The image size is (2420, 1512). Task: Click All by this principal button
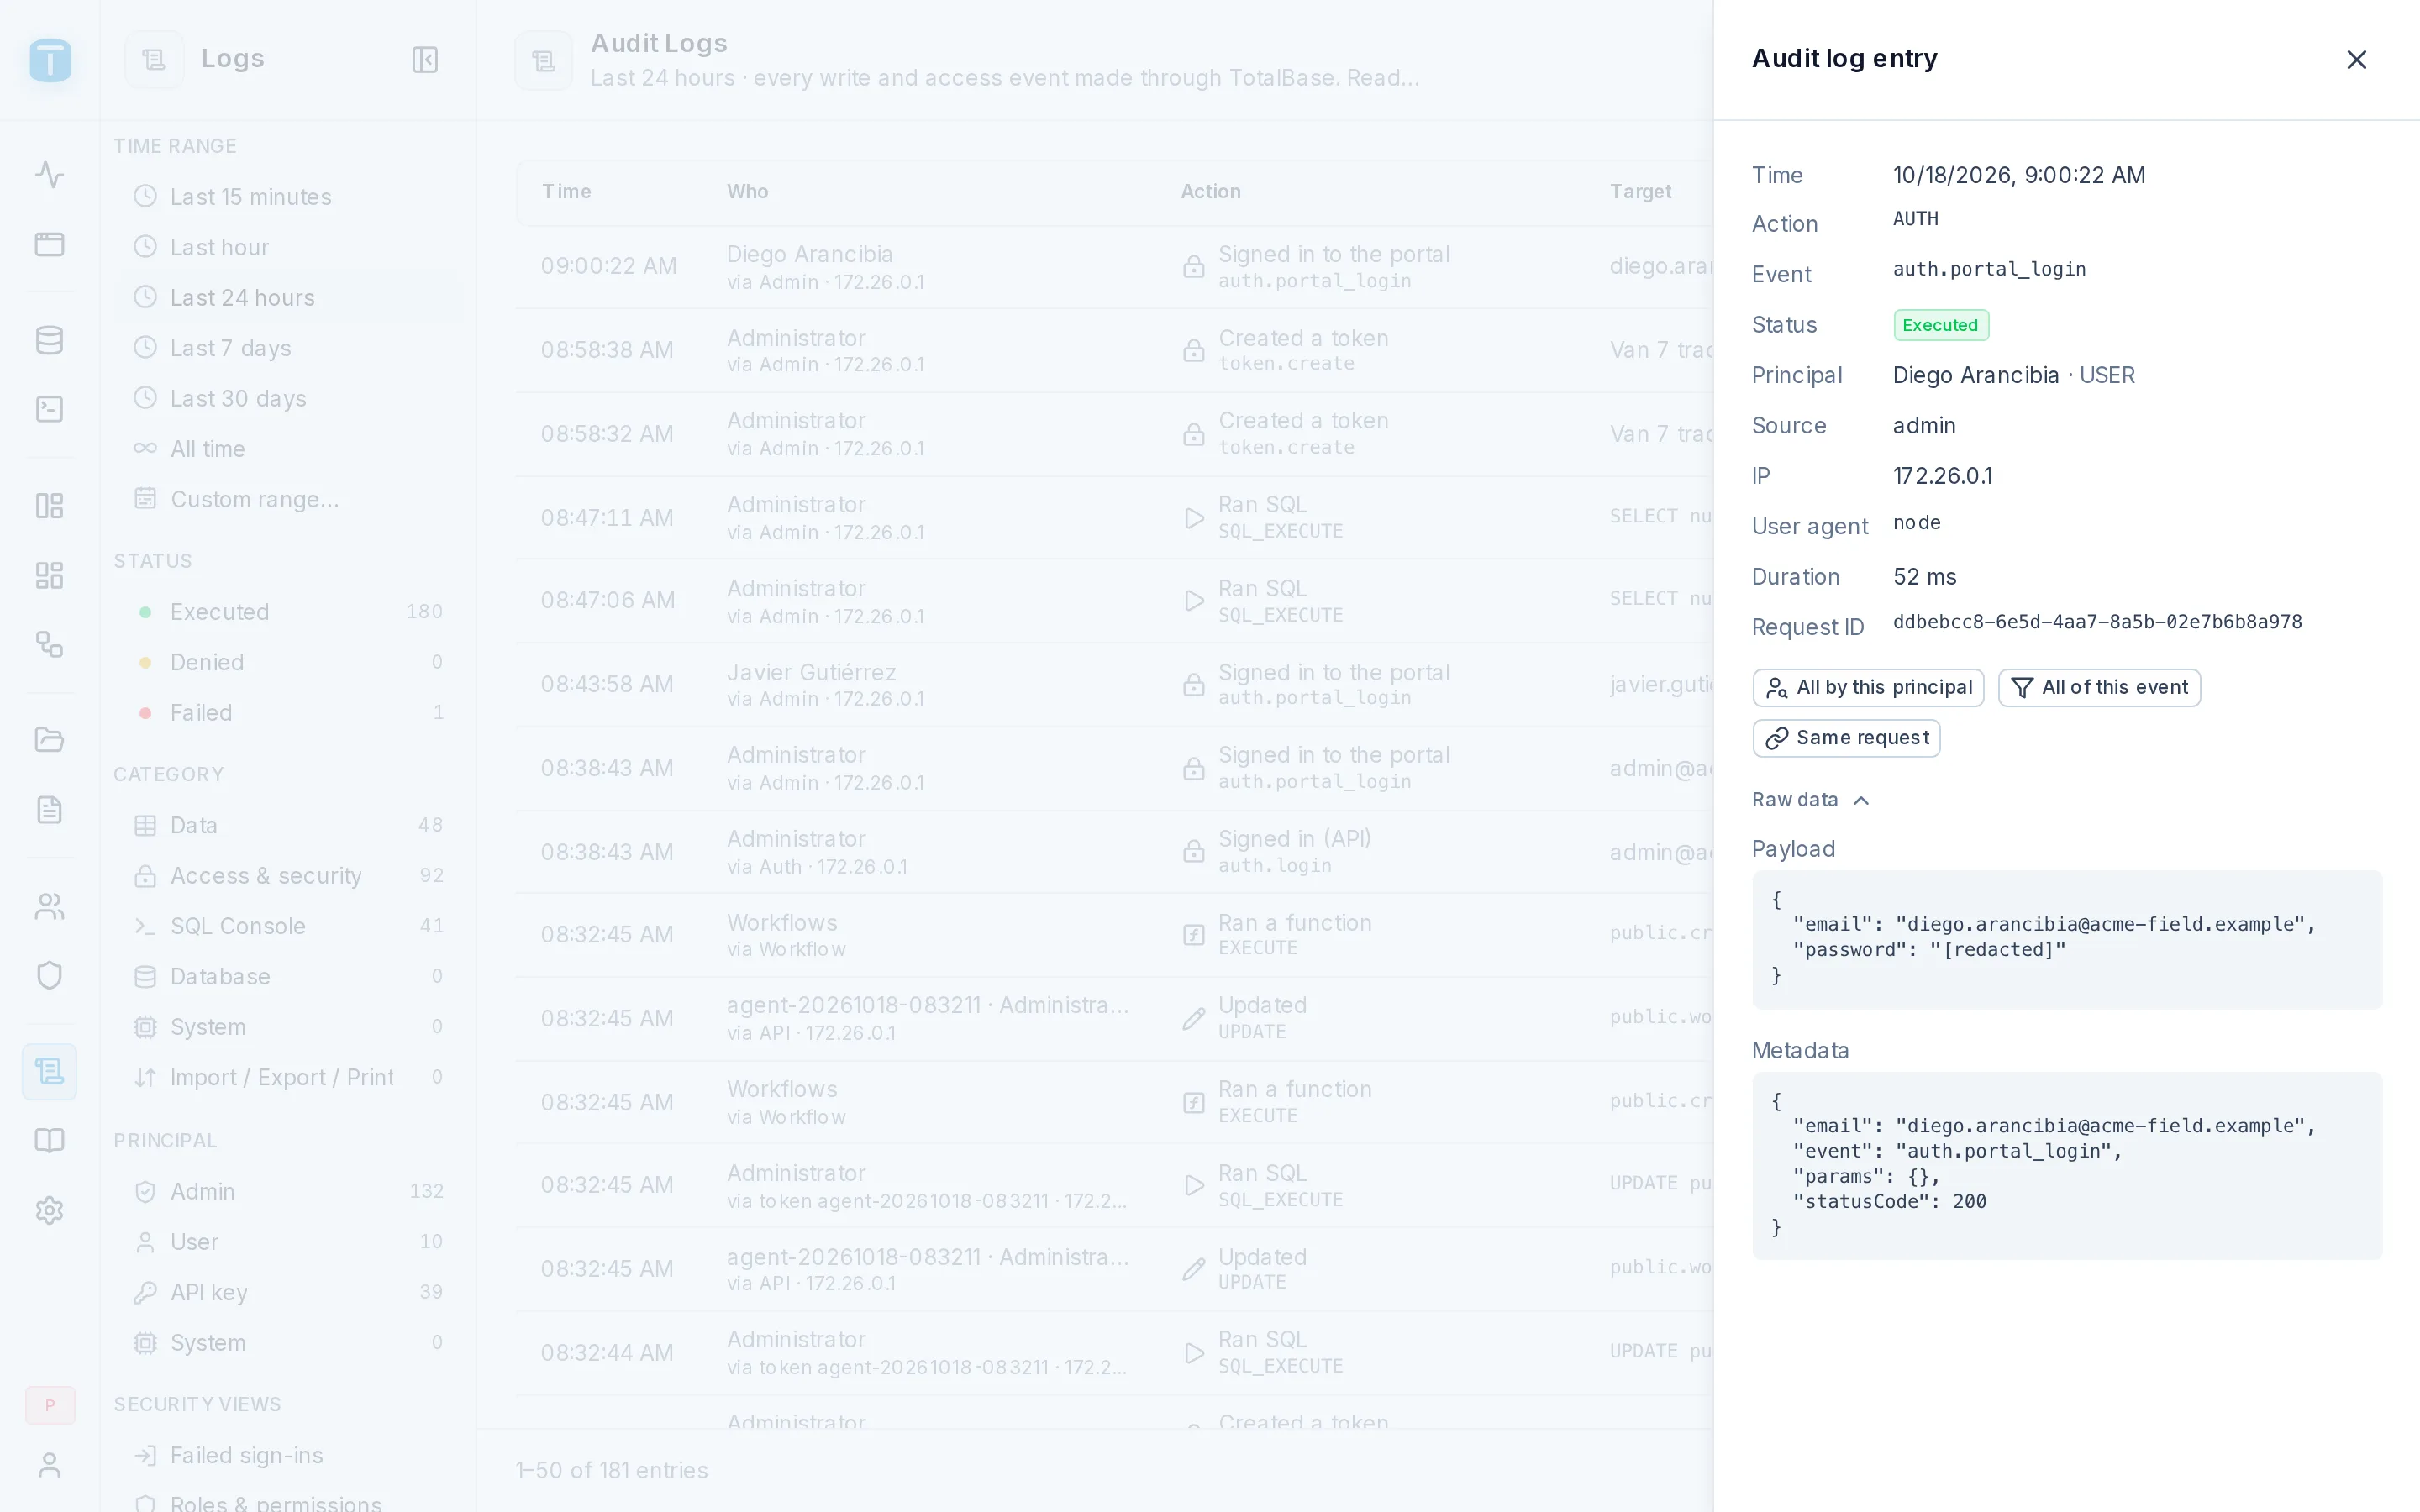point(1868,687)
